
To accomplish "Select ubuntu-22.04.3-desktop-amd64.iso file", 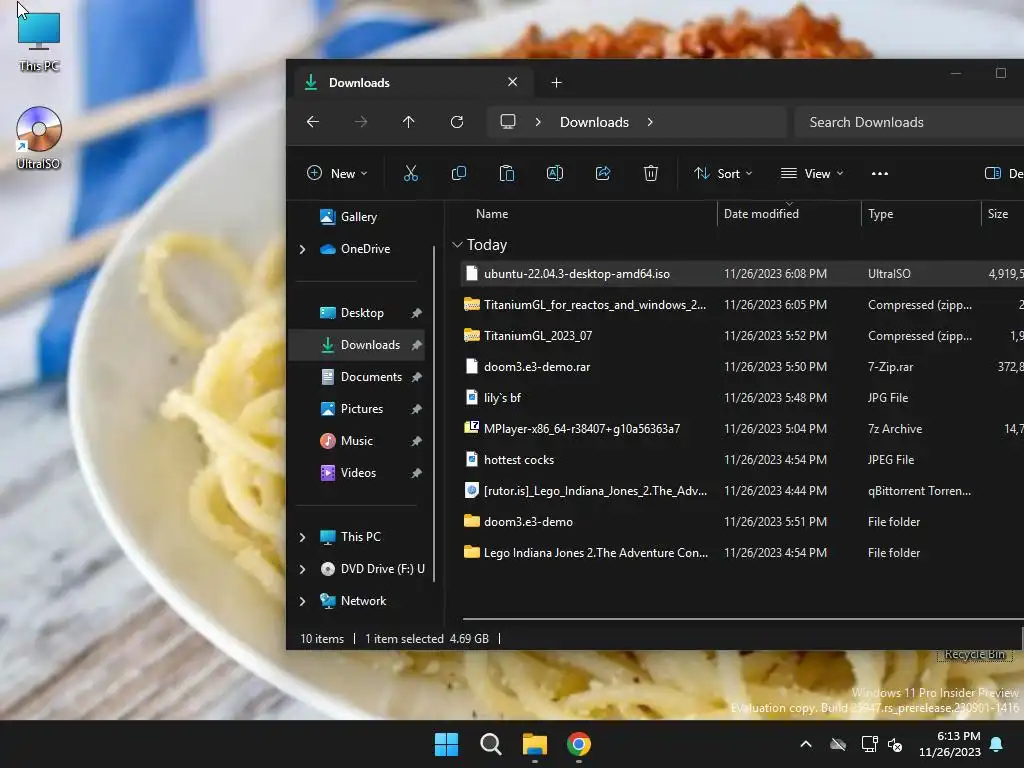I will pyautogui.click(x=742, y=274).
